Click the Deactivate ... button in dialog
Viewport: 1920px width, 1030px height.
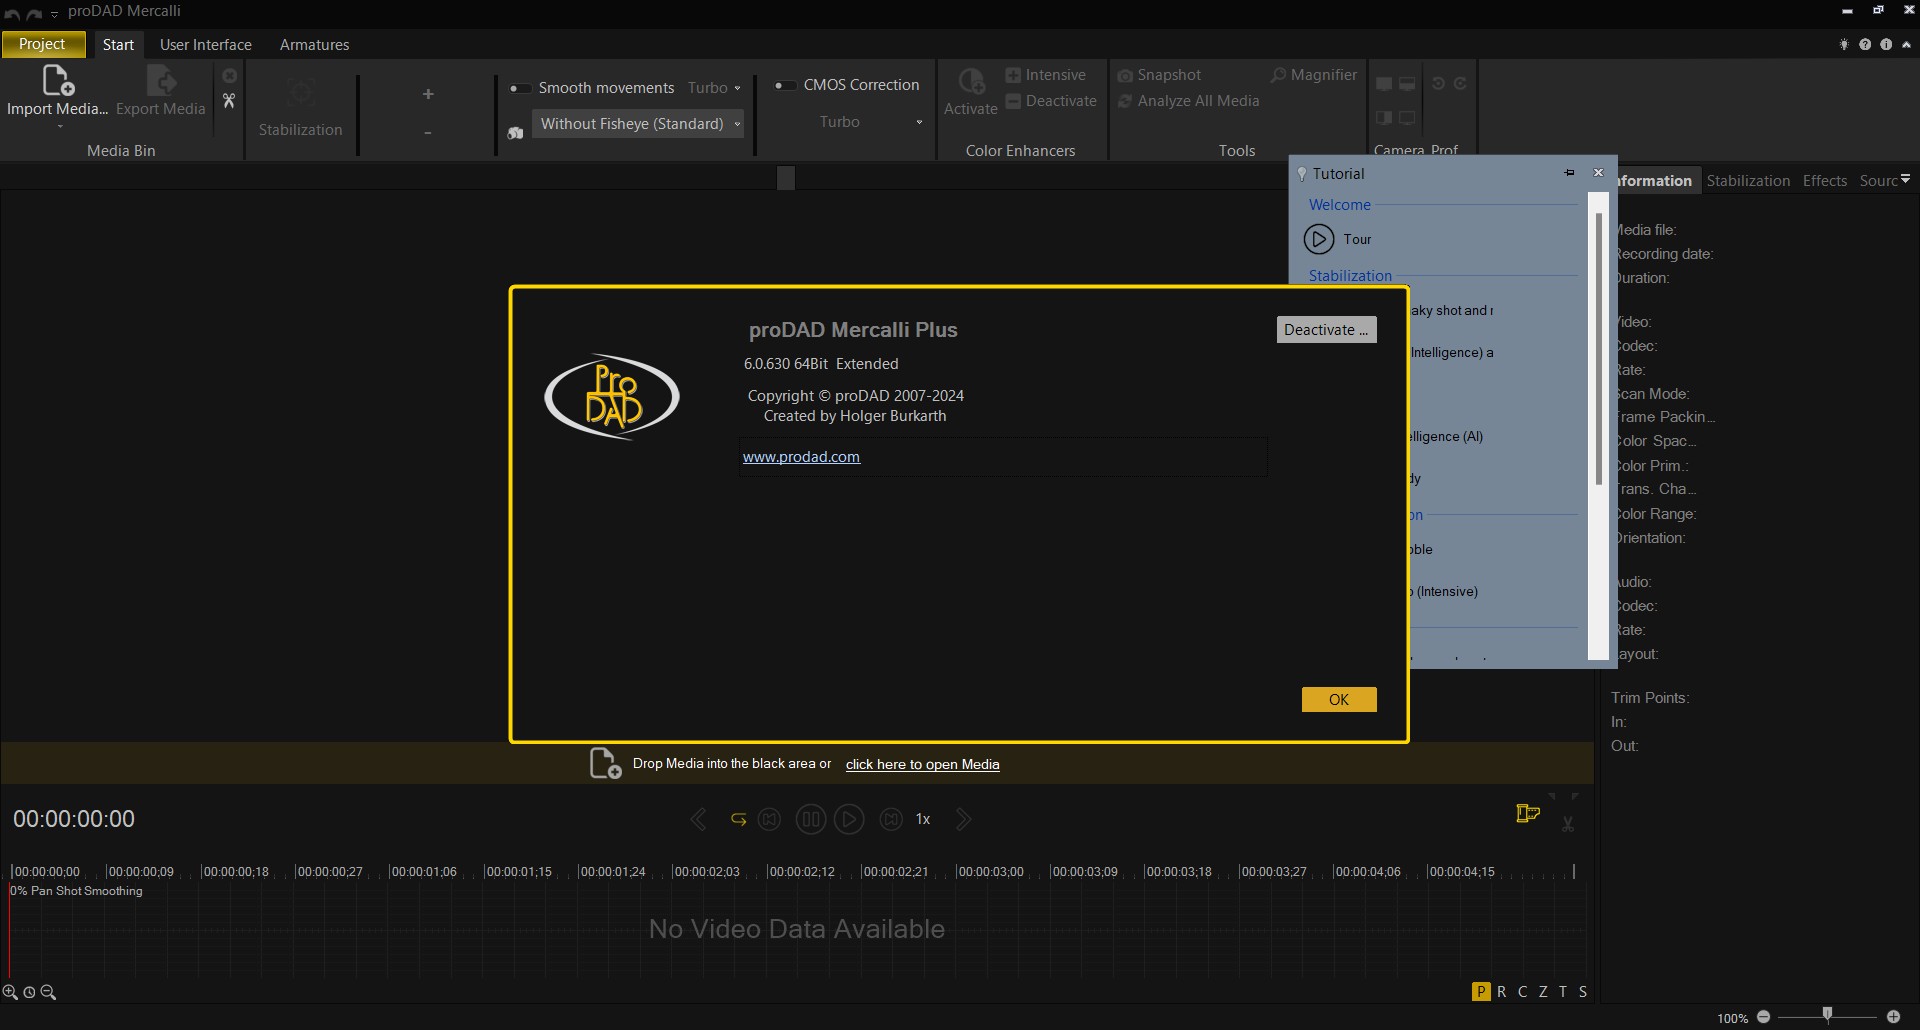tap(1327, 330)
